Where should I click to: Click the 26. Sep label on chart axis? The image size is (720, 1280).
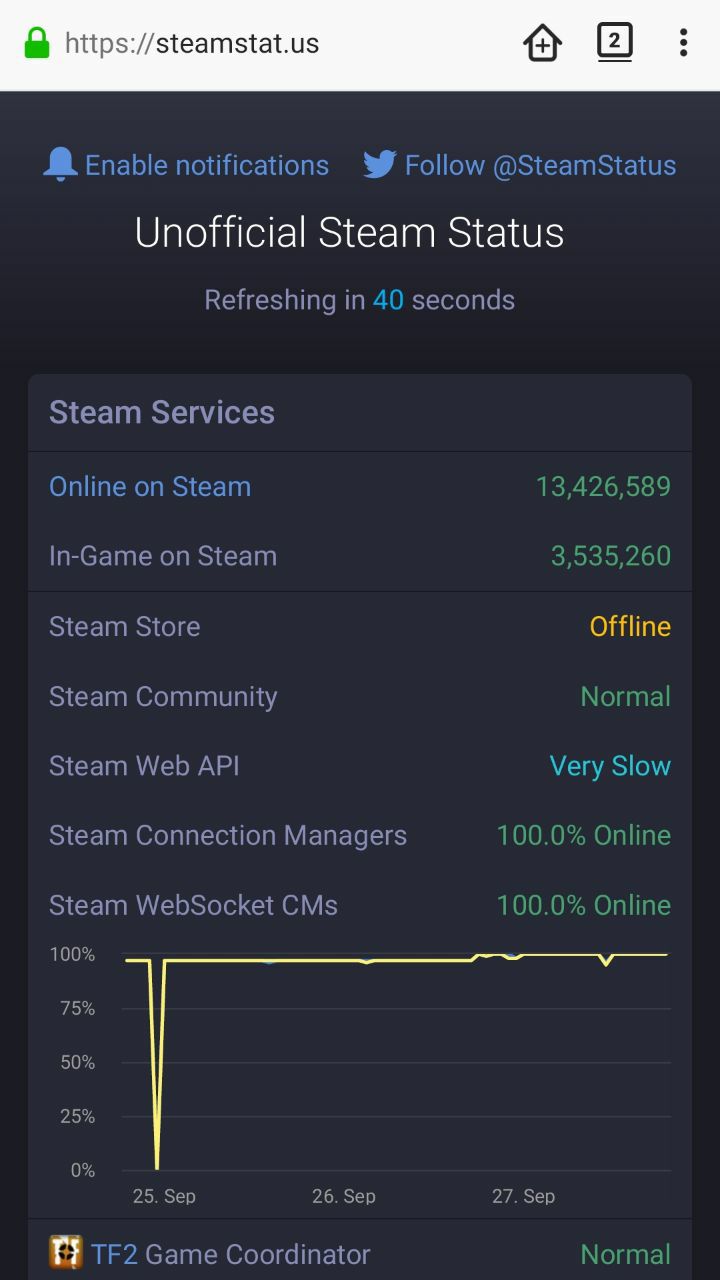tap(344, 1196)
